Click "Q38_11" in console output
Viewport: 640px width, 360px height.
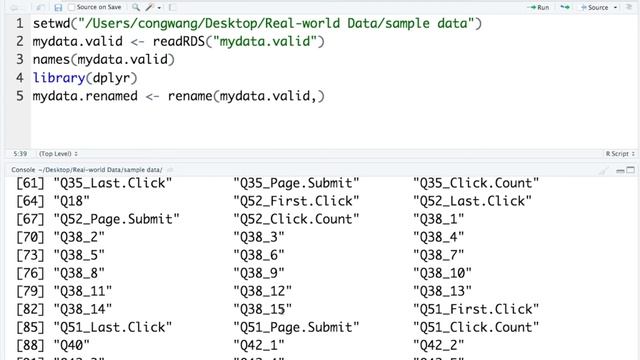point(83,291)
